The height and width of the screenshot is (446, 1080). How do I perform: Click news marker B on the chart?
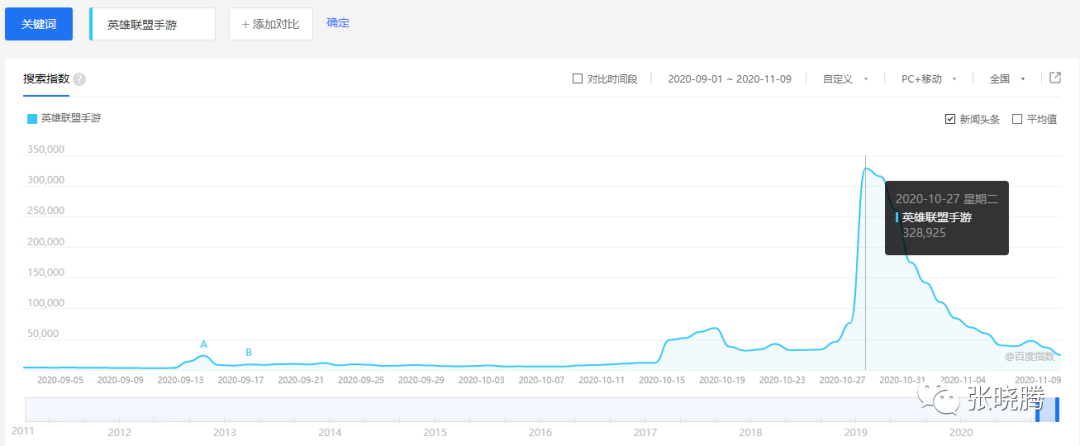249,352
